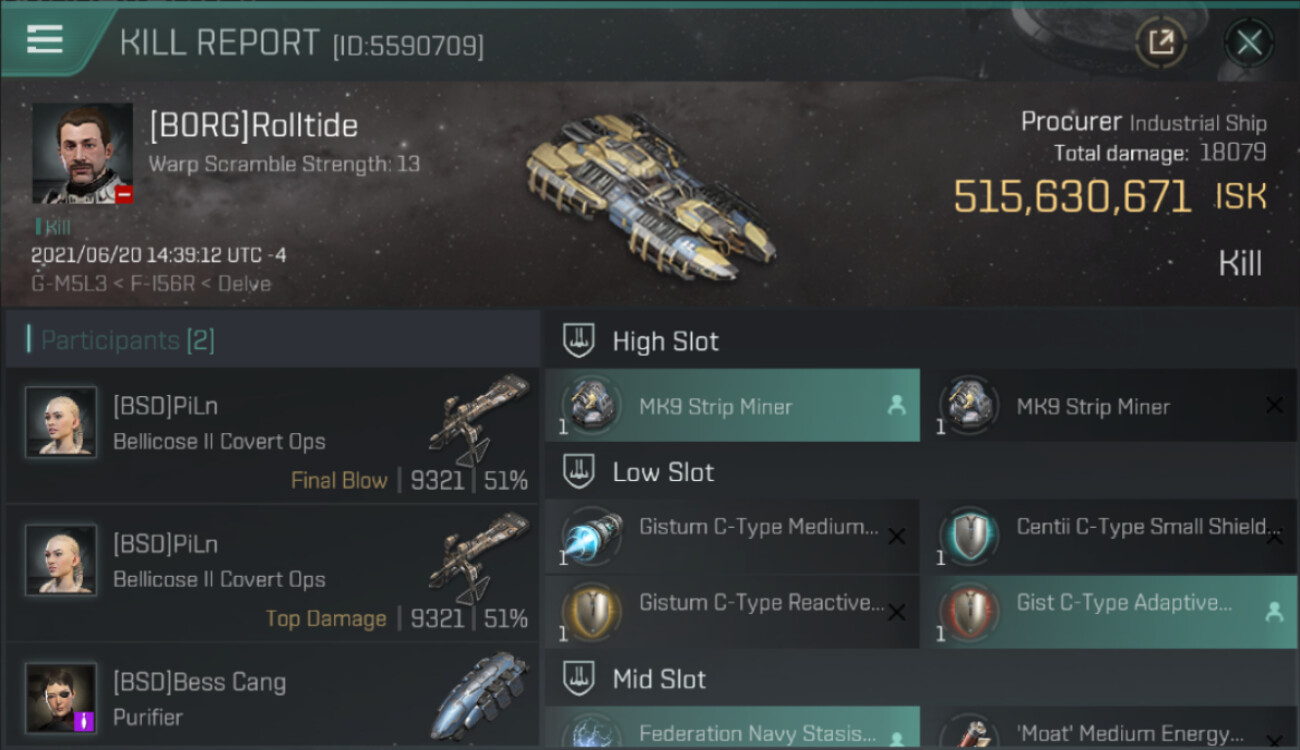Click Rolltide's pilot portrait

click(x=82, y=153)
